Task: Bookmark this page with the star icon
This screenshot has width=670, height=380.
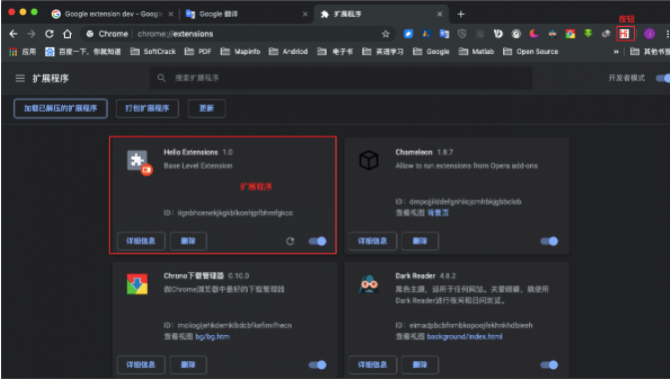Action: [385, 34]
